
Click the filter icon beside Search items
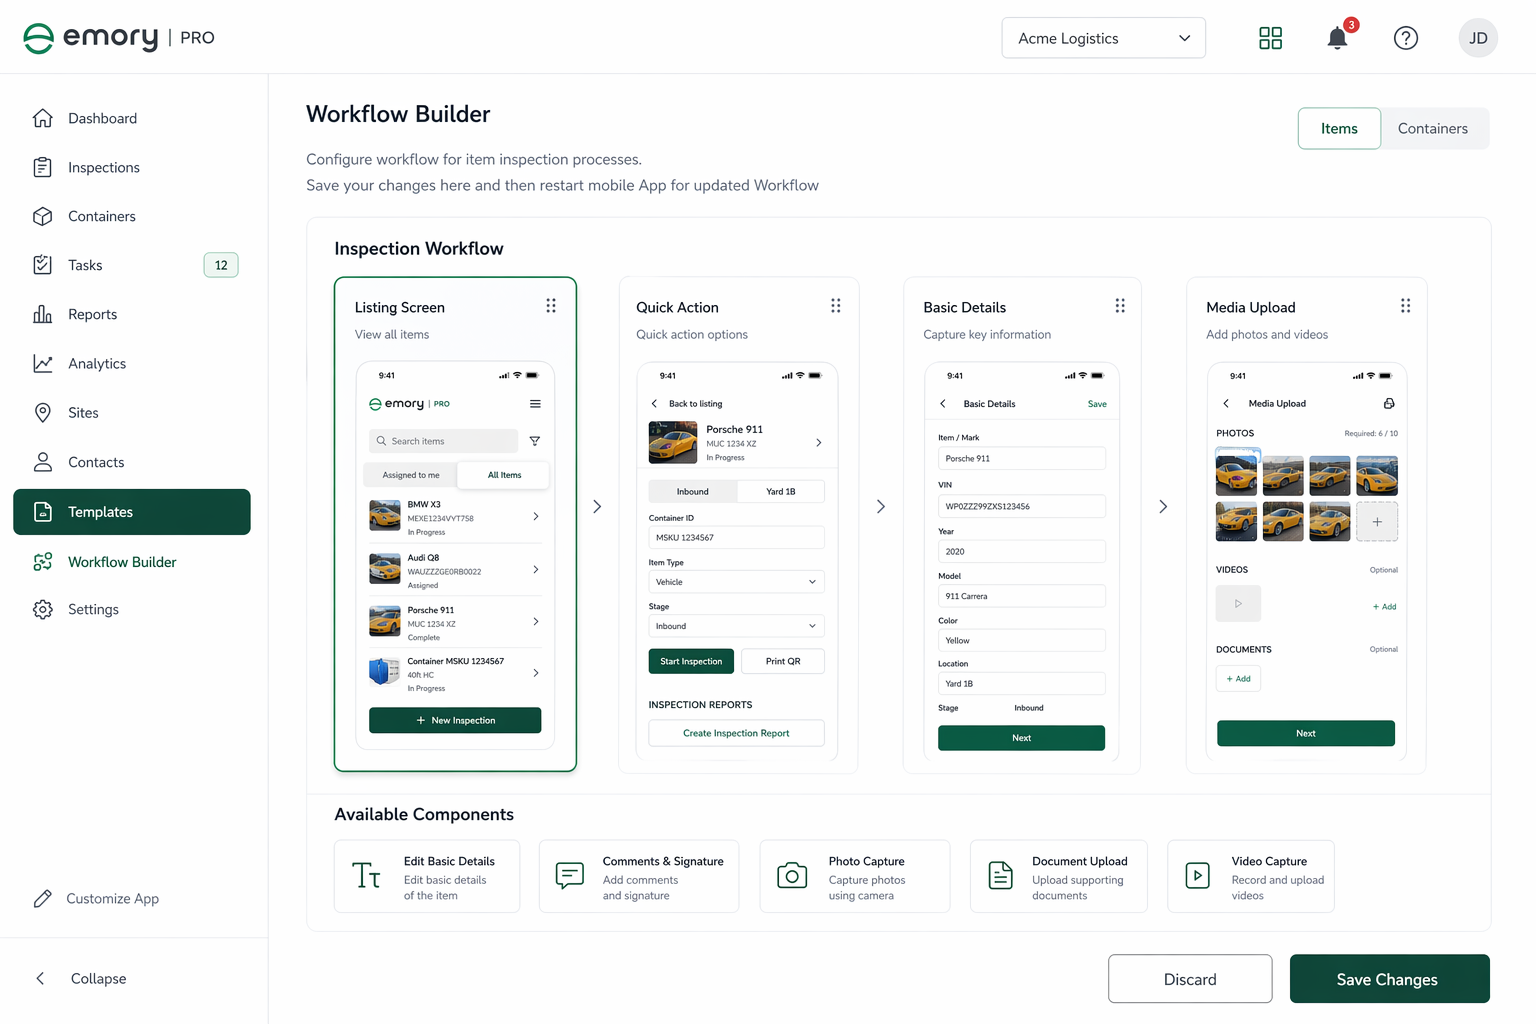pyautogui.click(x=535, y=441)
